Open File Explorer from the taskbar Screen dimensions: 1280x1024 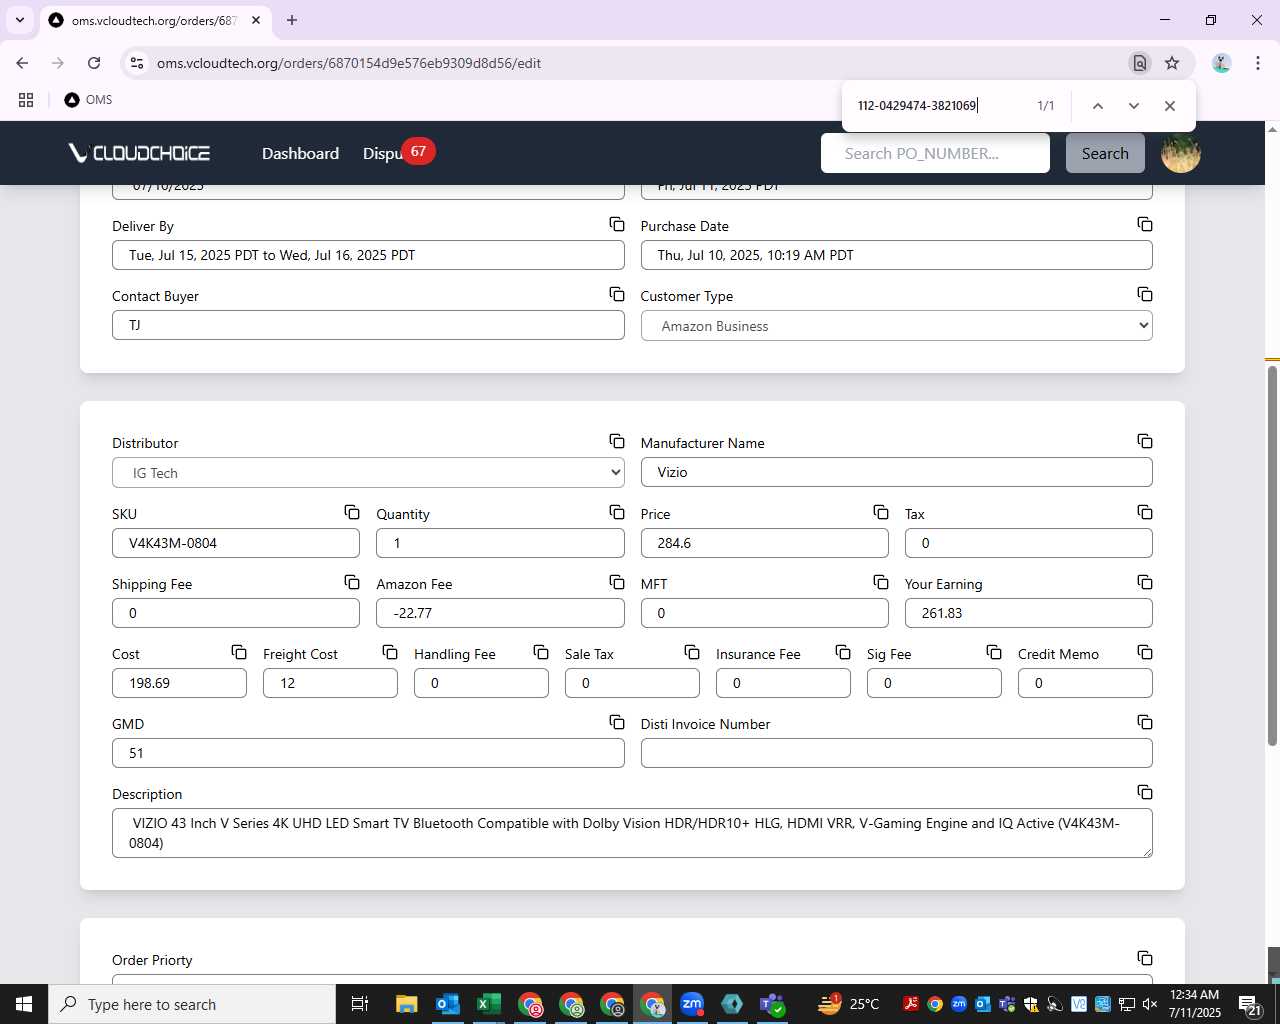[406, 1004]
